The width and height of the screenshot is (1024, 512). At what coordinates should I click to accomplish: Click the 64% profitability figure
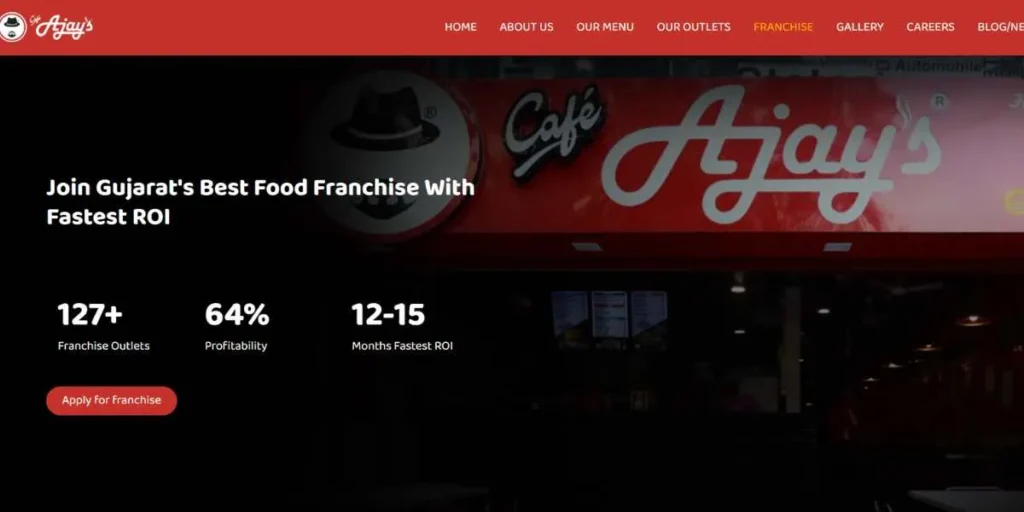[x=237, y=314]
